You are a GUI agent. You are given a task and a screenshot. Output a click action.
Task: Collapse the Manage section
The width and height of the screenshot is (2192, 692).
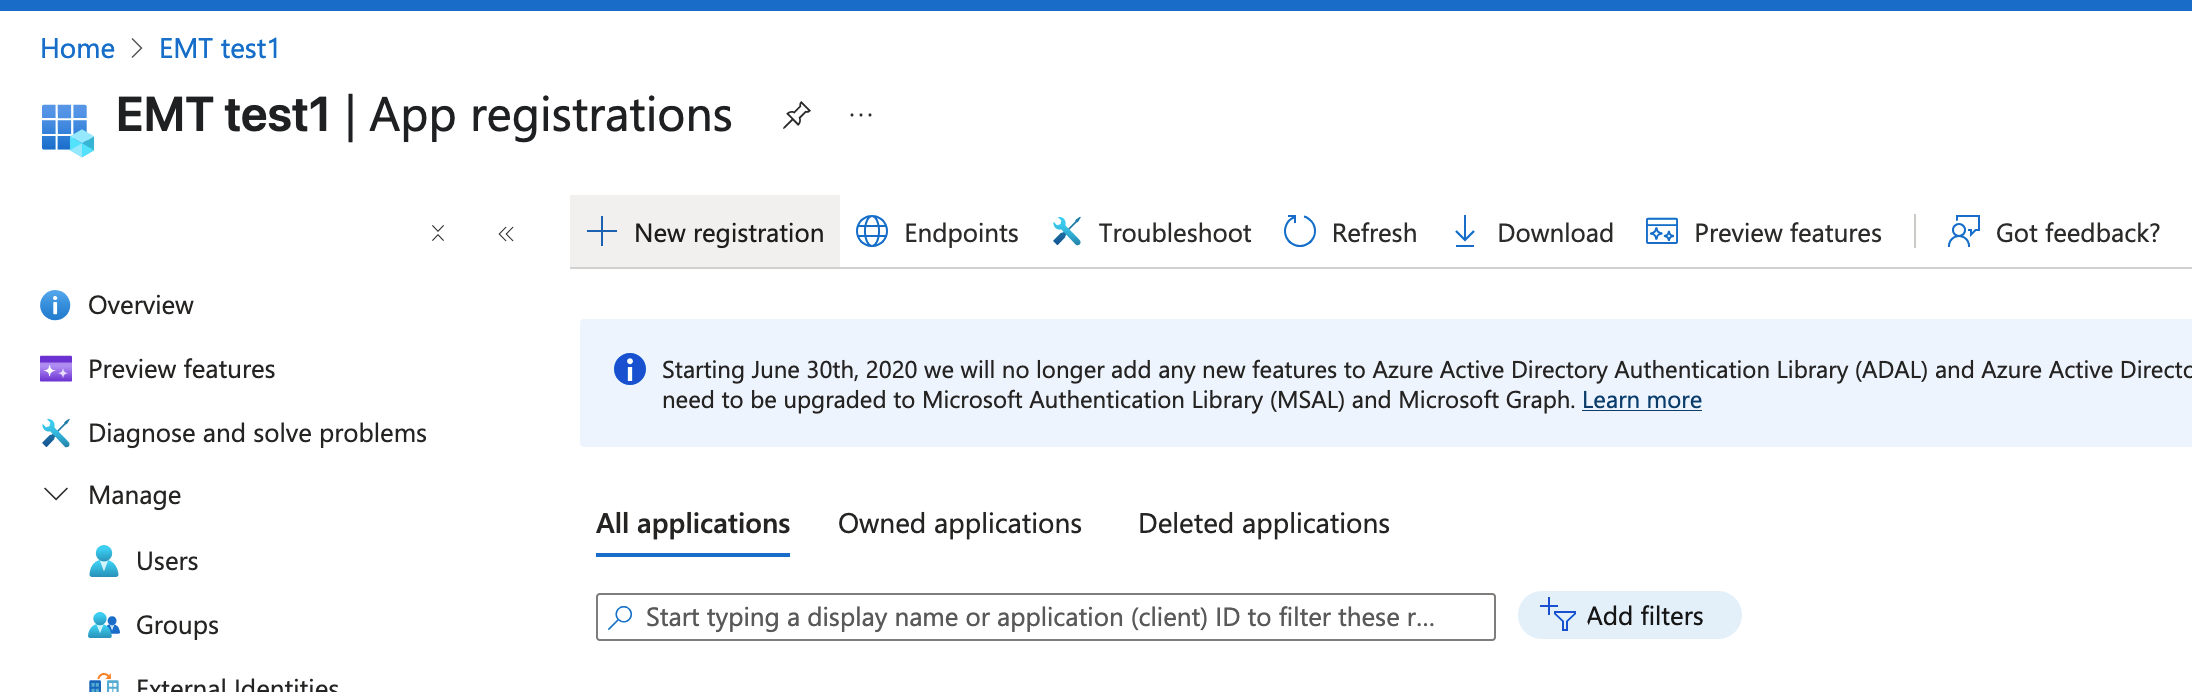[x=56, y=494]
